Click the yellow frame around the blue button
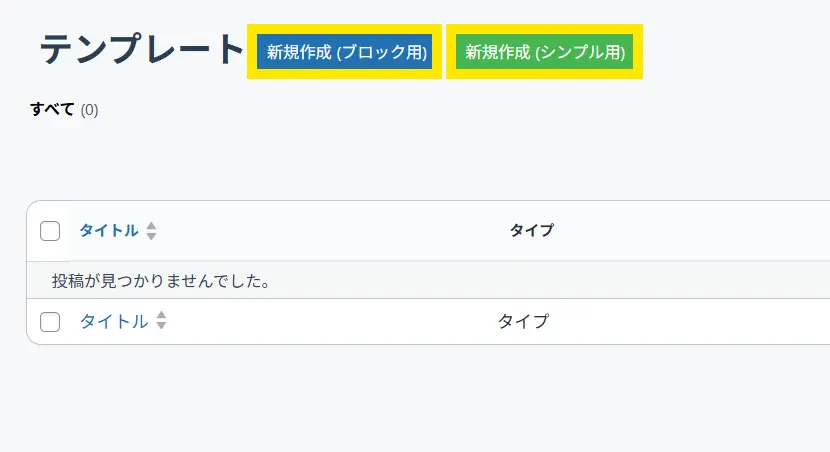Screen dimensions: 830x452 coord(344,29)
